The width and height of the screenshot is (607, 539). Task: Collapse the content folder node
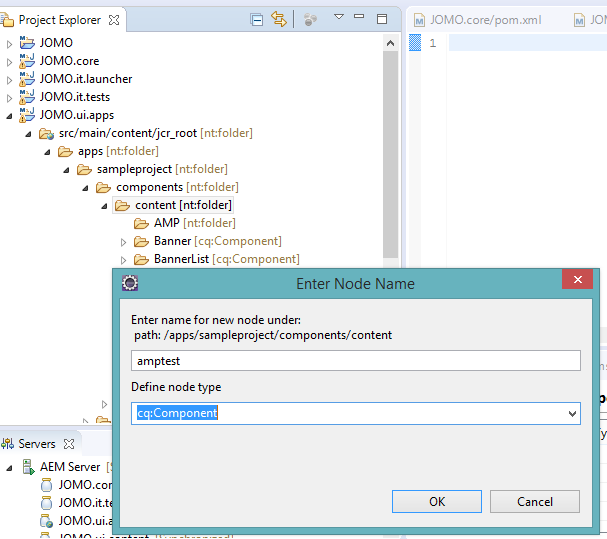(104, 206)
